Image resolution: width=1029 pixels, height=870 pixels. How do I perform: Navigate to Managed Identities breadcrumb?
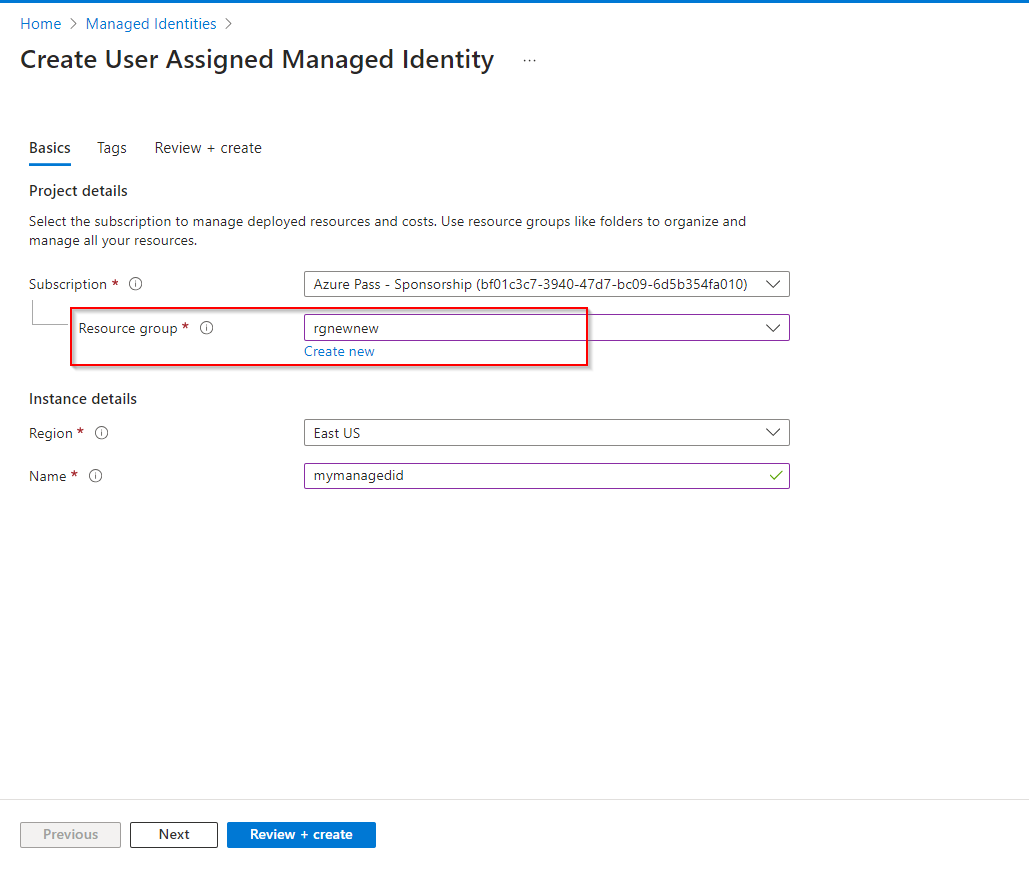click(x=151, y=23)
